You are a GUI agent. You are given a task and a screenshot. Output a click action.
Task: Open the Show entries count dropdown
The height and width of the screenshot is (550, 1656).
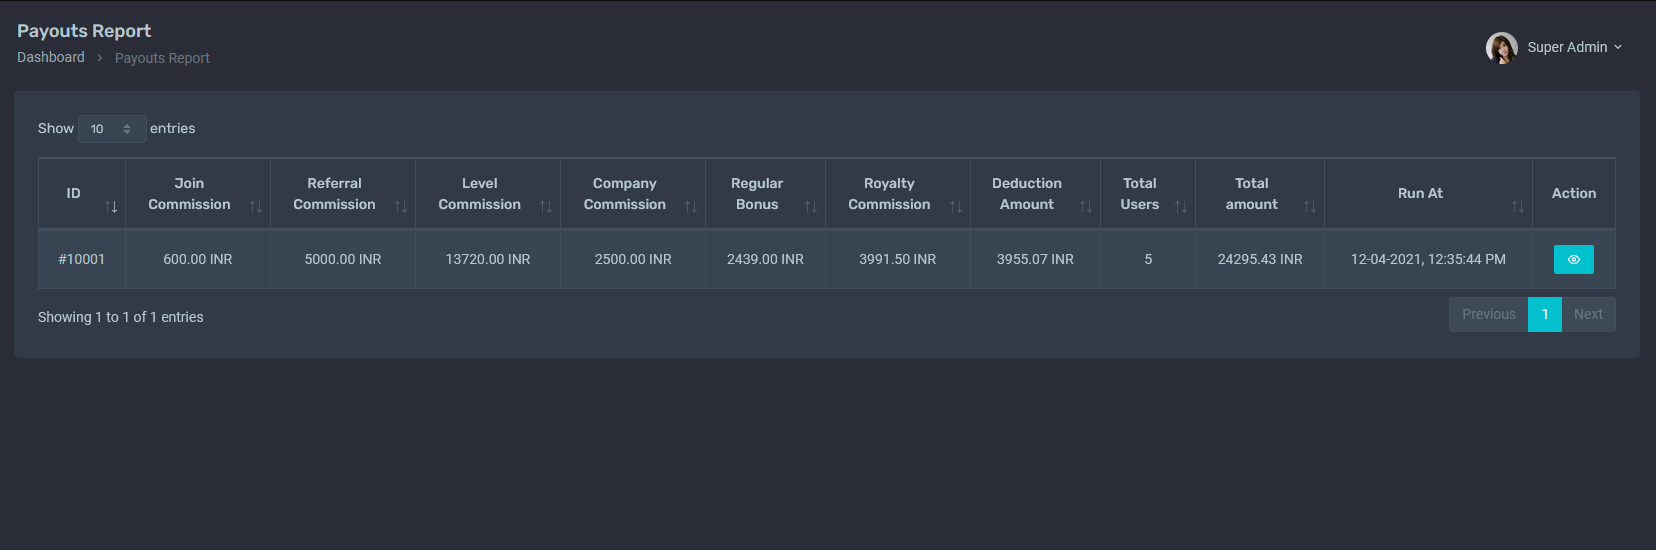[112, 129]
